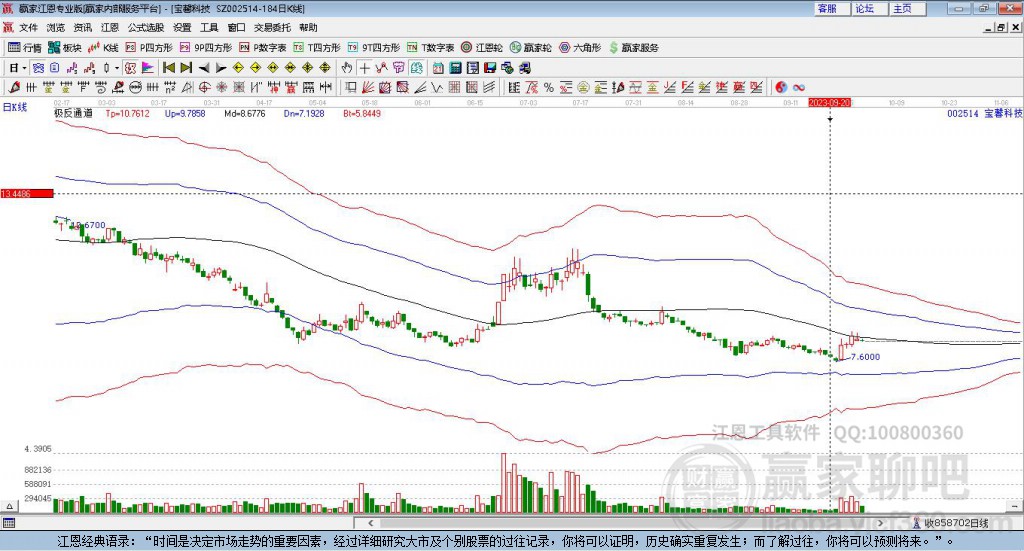Image resolution: width=1024 pixels, height=551 pixels.
Task: Click the horizontal scrollbar right arrow
Action: tap(881, 523)
